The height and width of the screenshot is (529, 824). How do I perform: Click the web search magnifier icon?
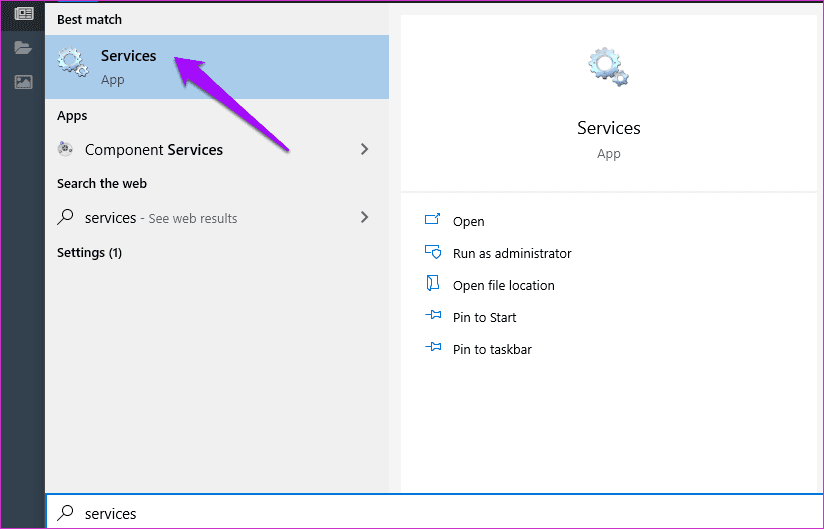coord(65,217)
